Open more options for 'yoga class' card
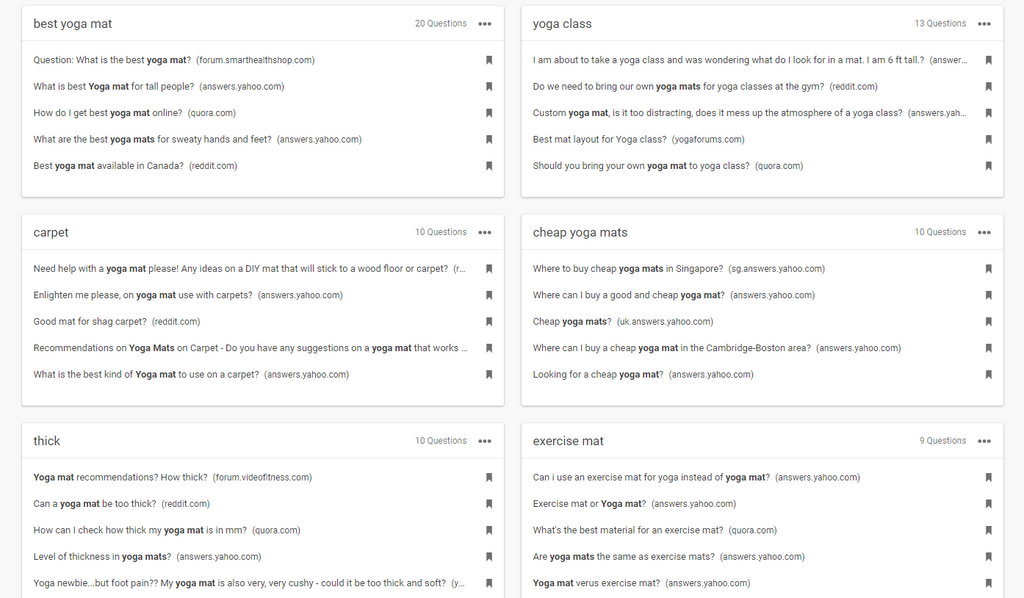 (x=984, y=24)
